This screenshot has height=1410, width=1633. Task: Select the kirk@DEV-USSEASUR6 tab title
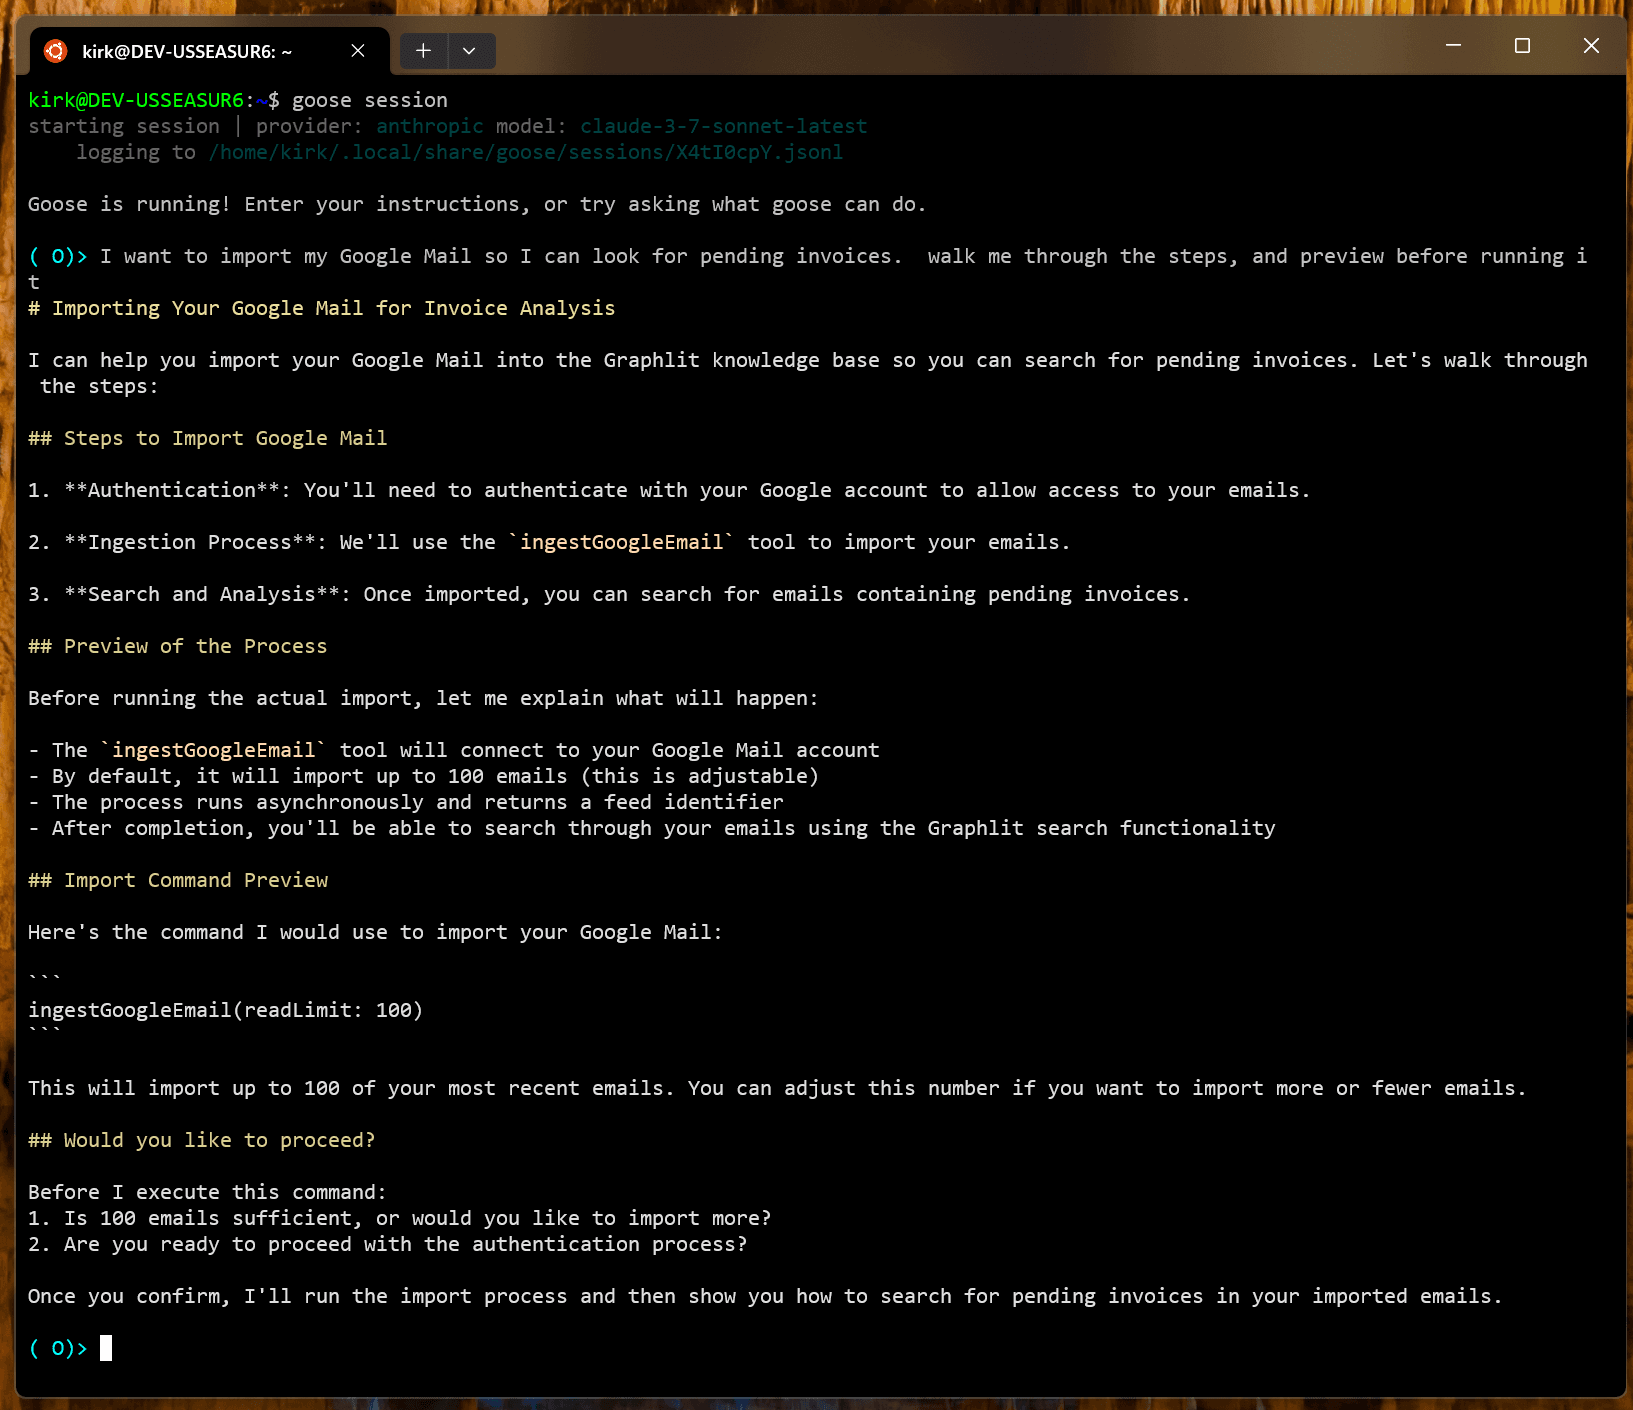point(187,52)
